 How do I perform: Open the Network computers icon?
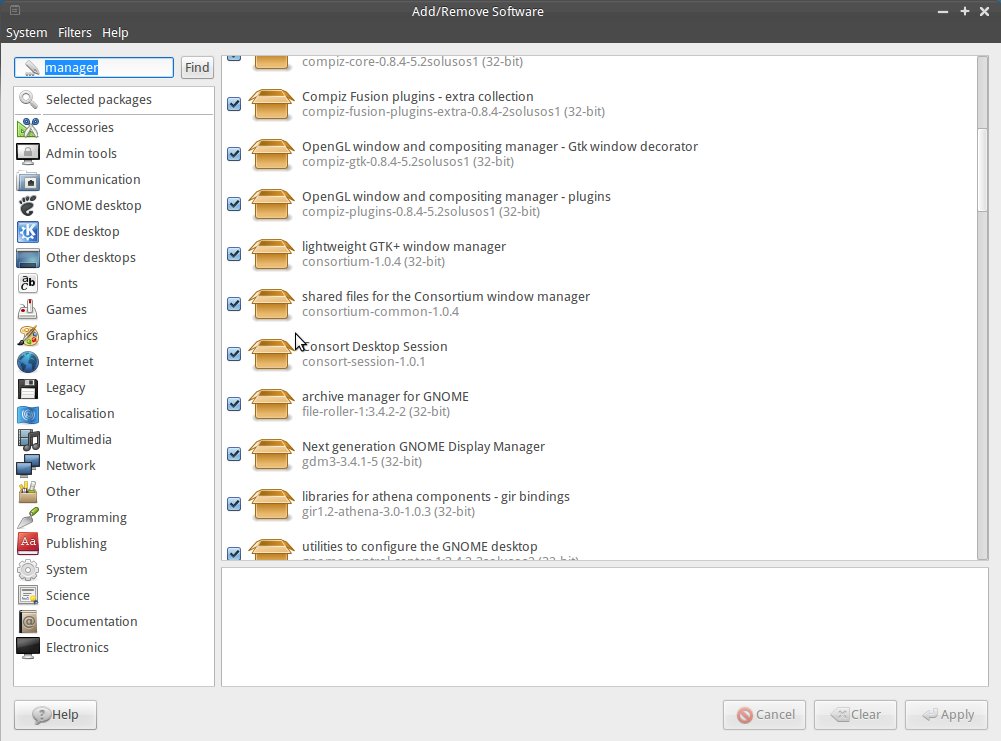click(x=28, y=466)
